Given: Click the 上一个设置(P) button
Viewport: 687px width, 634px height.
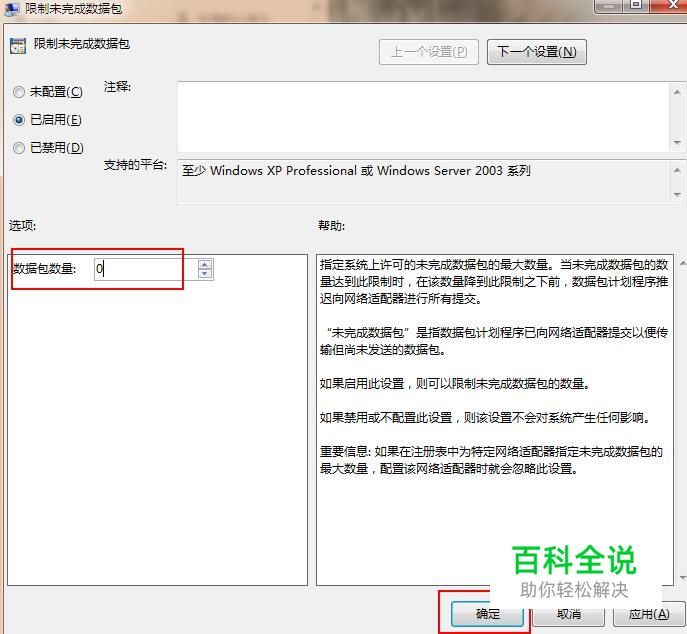Looking at the screenshot, I should coord(428,52).
